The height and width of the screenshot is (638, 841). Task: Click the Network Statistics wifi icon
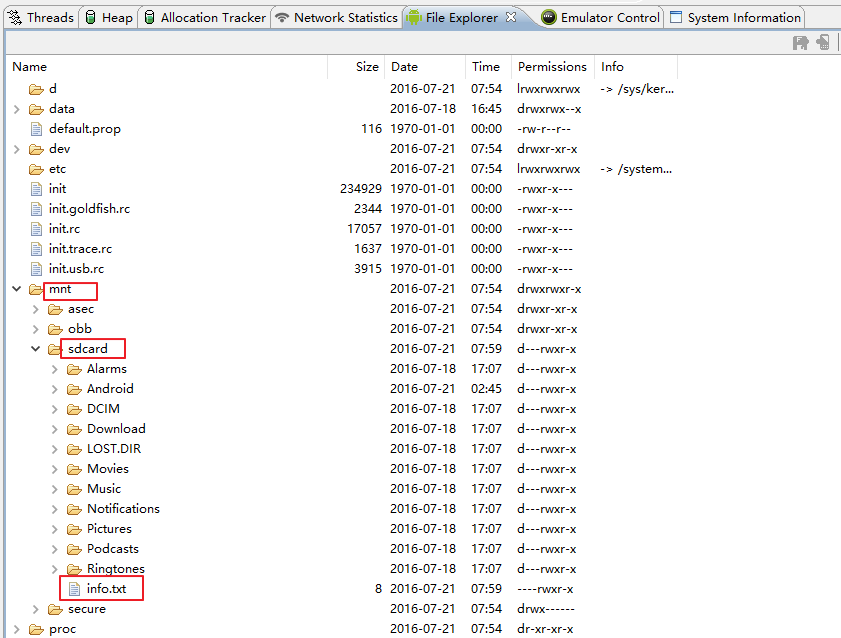click(x=282, y=18)
